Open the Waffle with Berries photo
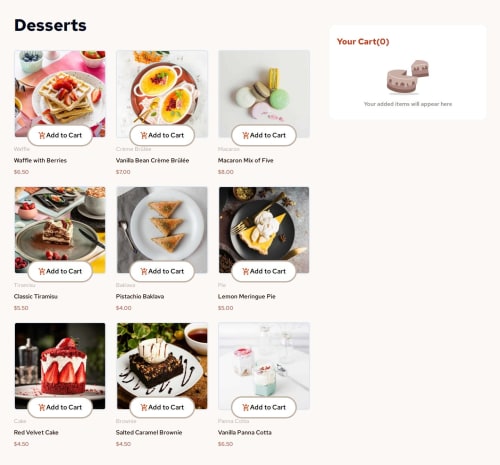500x465 pixels. (x=60, y=94)
